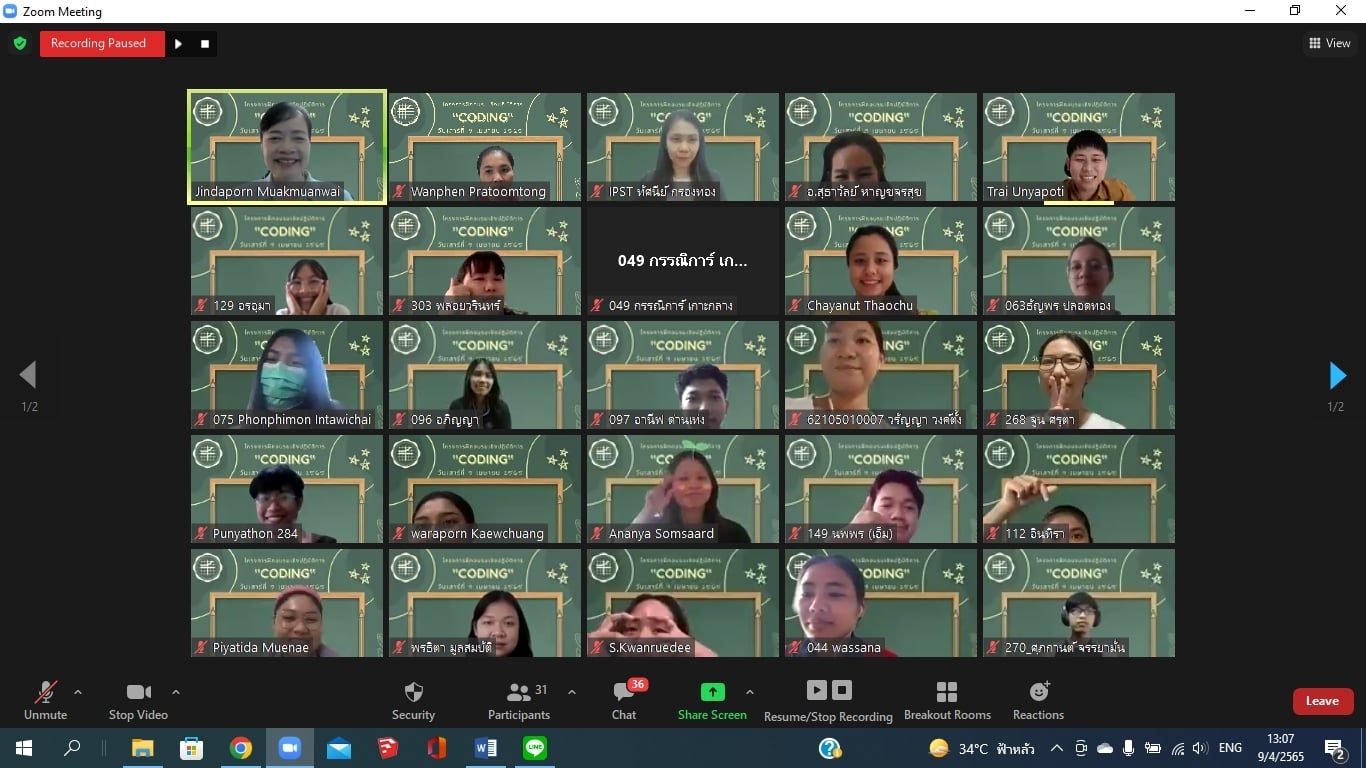The width and height of the screenshot is (1366, 768).
Task: Click stop square beside Recording Paused
Action: pos(205,43)
